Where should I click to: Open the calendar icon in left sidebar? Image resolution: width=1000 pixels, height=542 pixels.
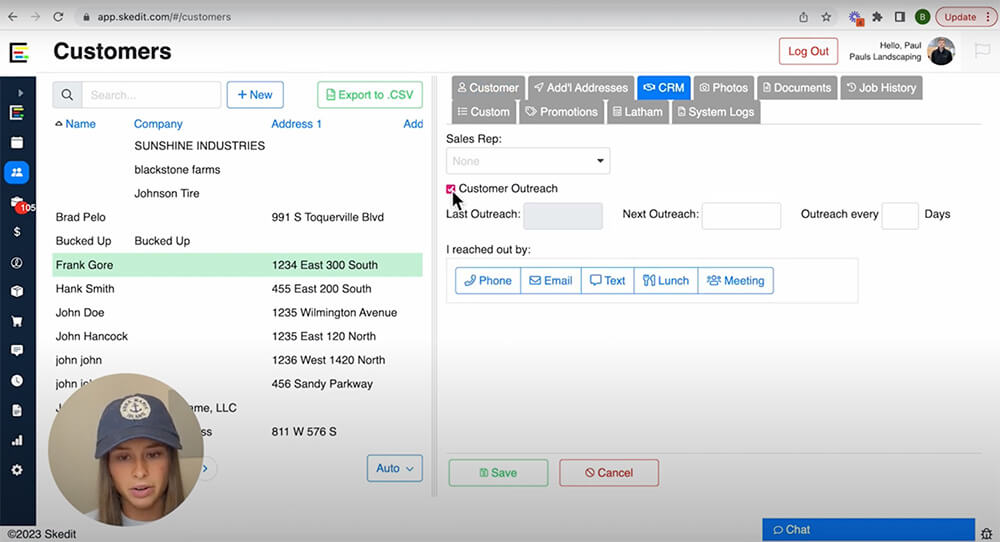[x=17, y=142]
